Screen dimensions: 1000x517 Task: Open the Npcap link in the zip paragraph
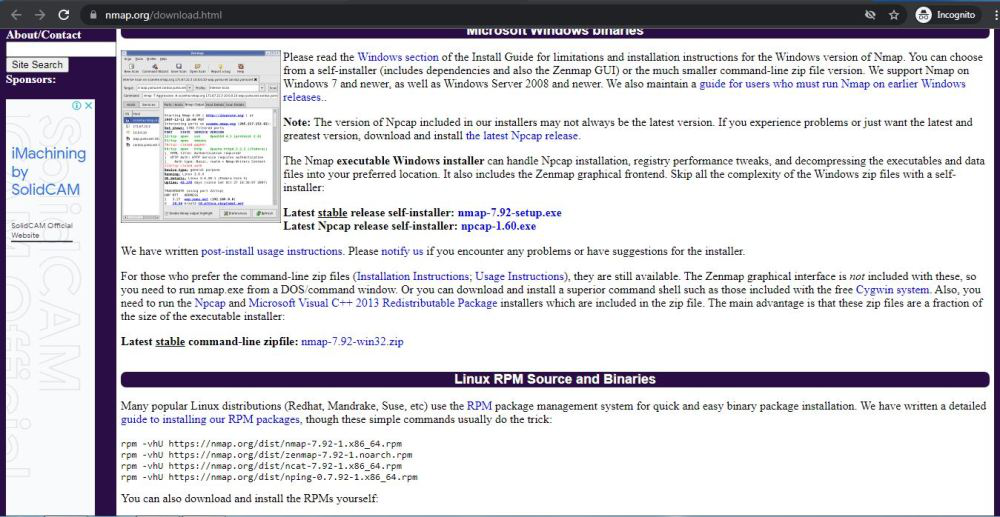tap(210, 303)
